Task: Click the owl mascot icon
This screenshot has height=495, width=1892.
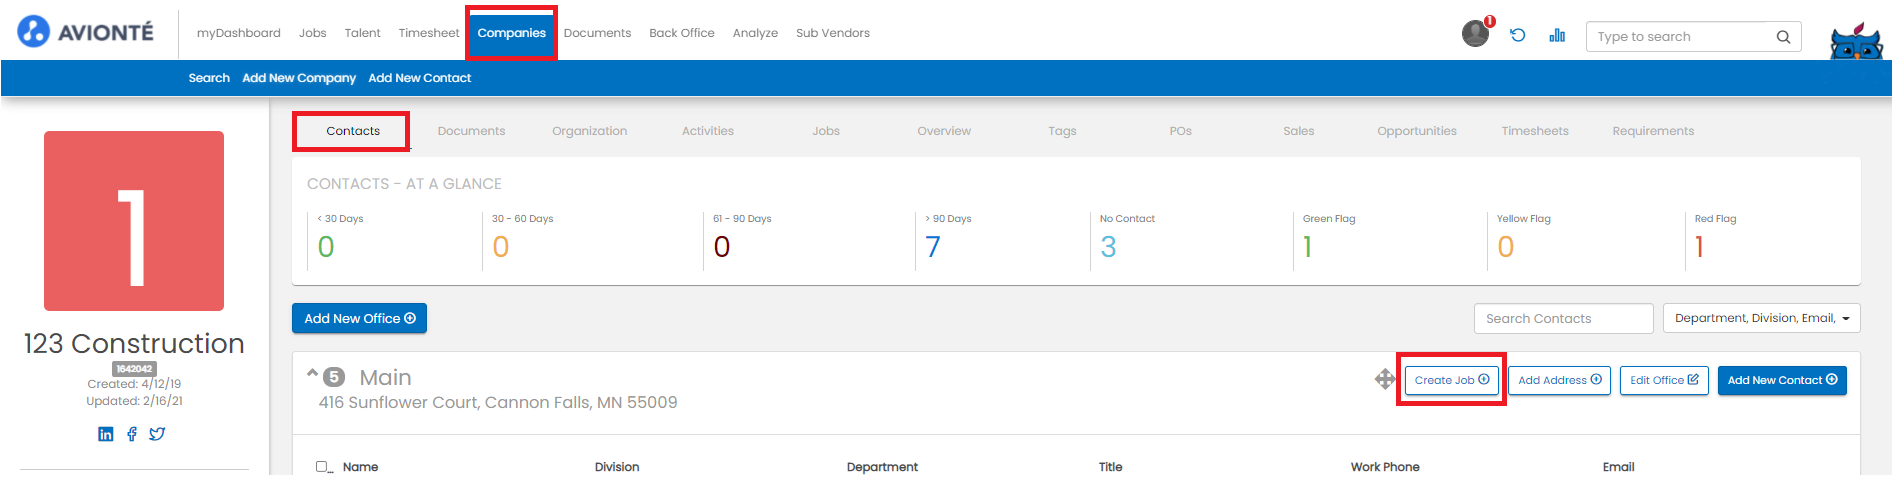Action: [1856, 40]
